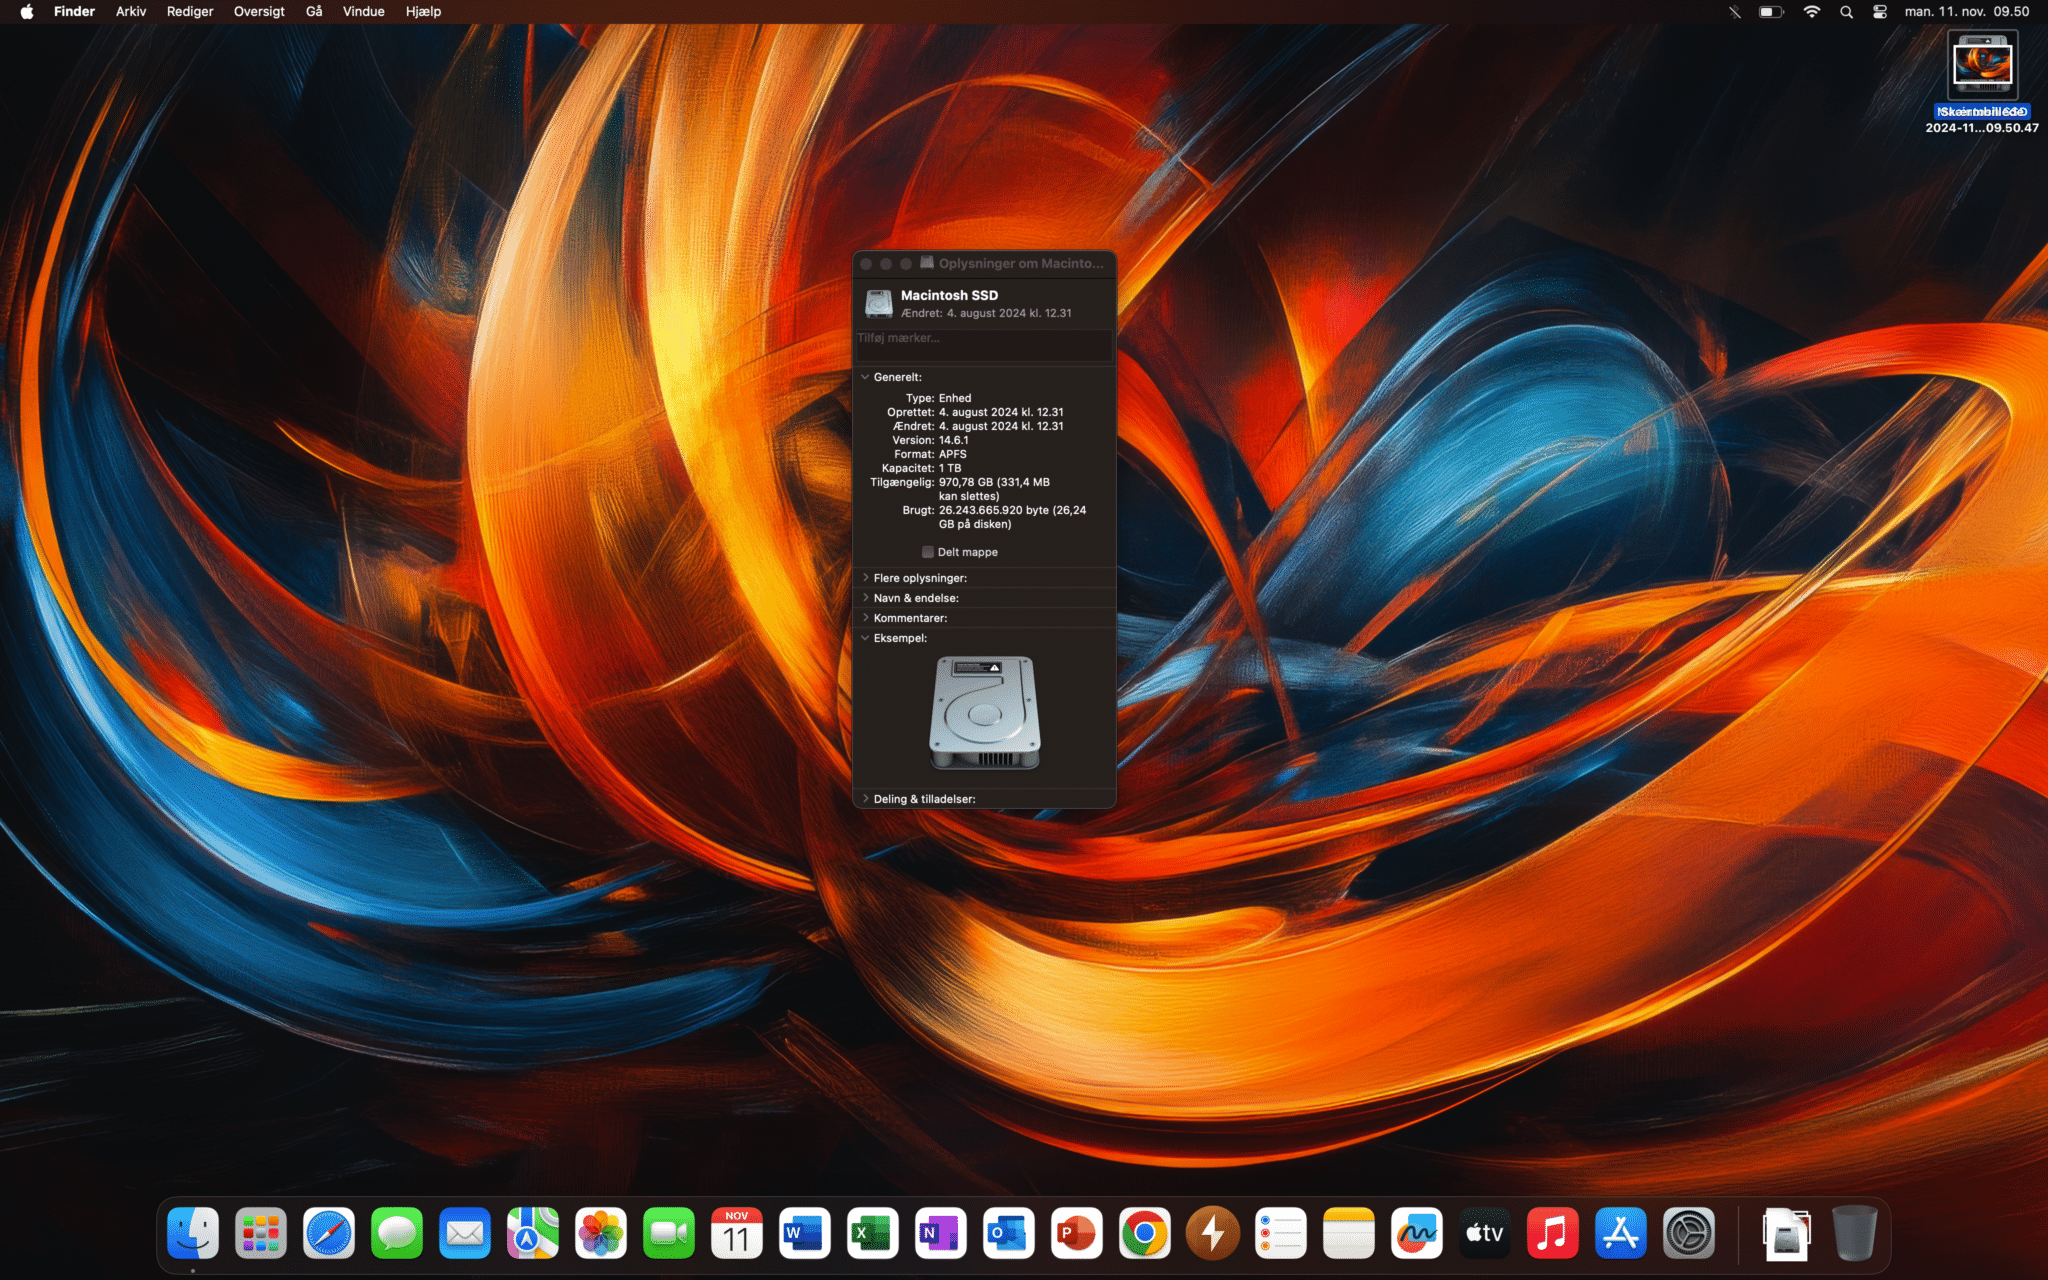
Task: Enable the Delt mappe checkbox
Action: coord(927,552)
